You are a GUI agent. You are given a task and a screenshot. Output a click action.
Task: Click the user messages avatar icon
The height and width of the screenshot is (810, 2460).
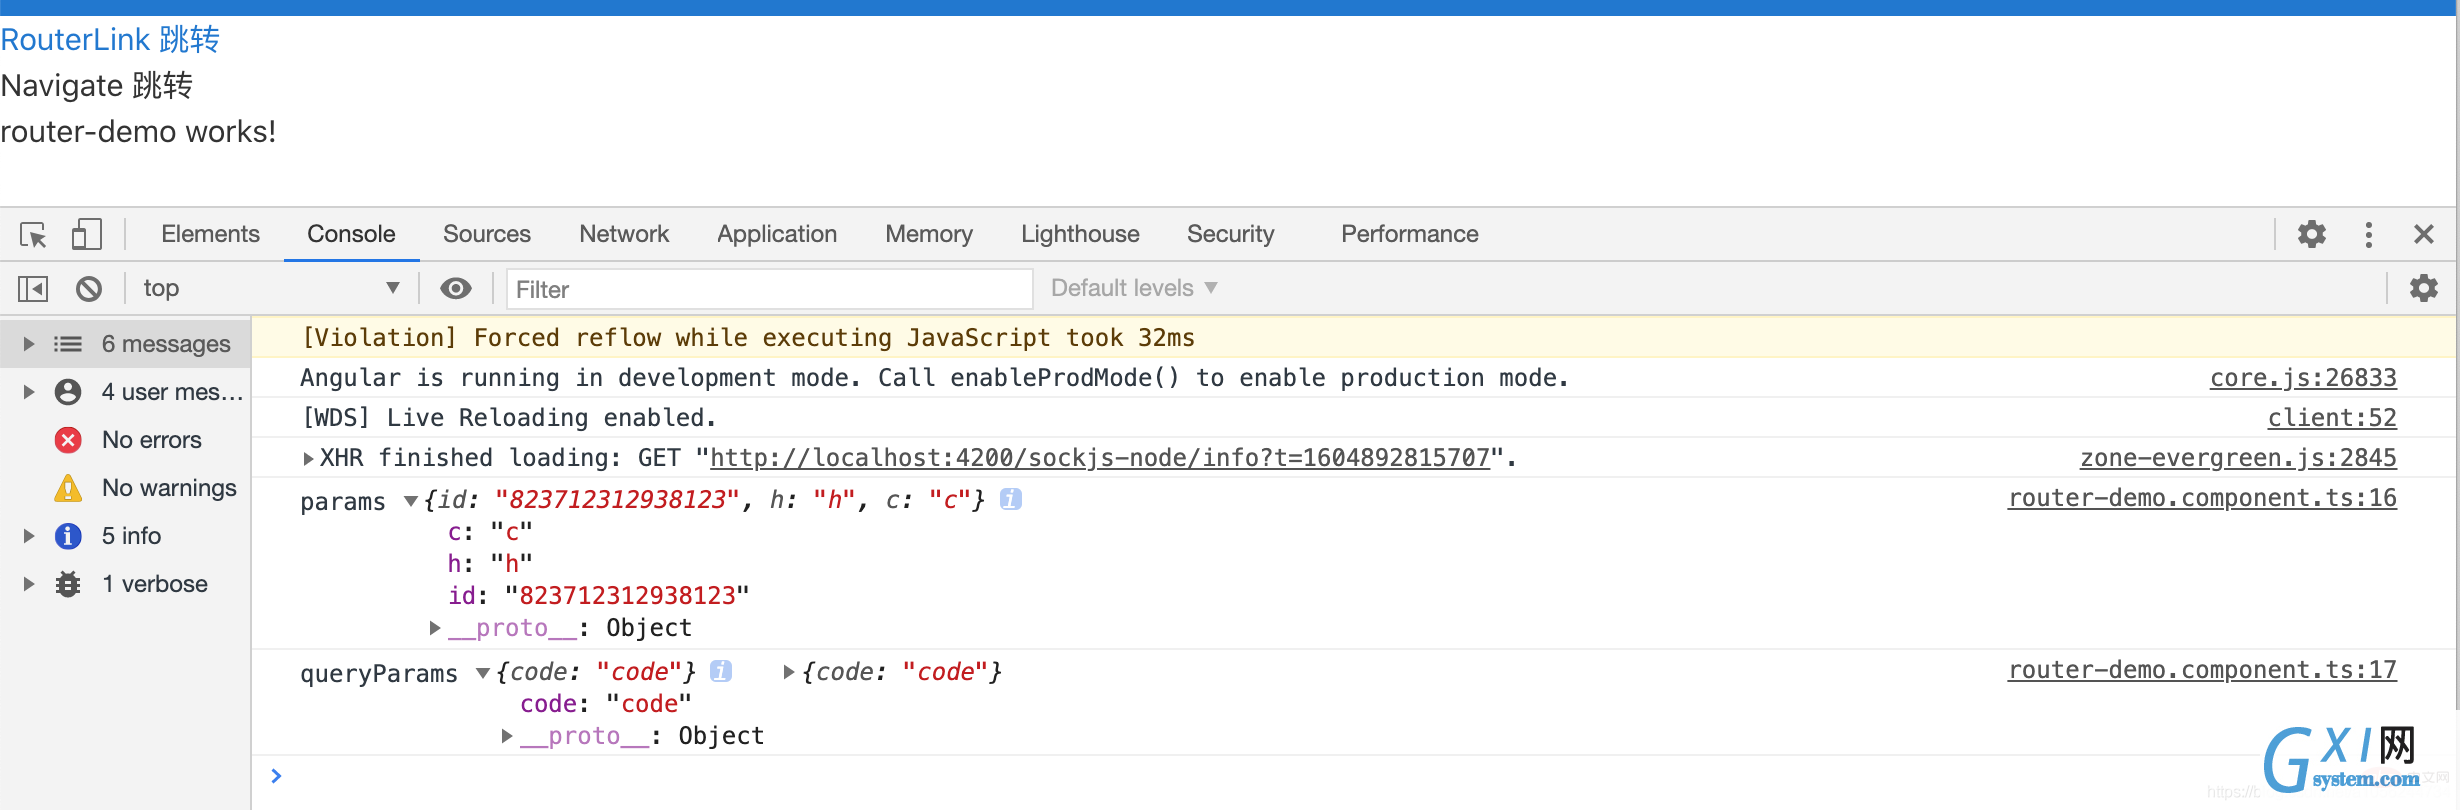pos(68,392)
